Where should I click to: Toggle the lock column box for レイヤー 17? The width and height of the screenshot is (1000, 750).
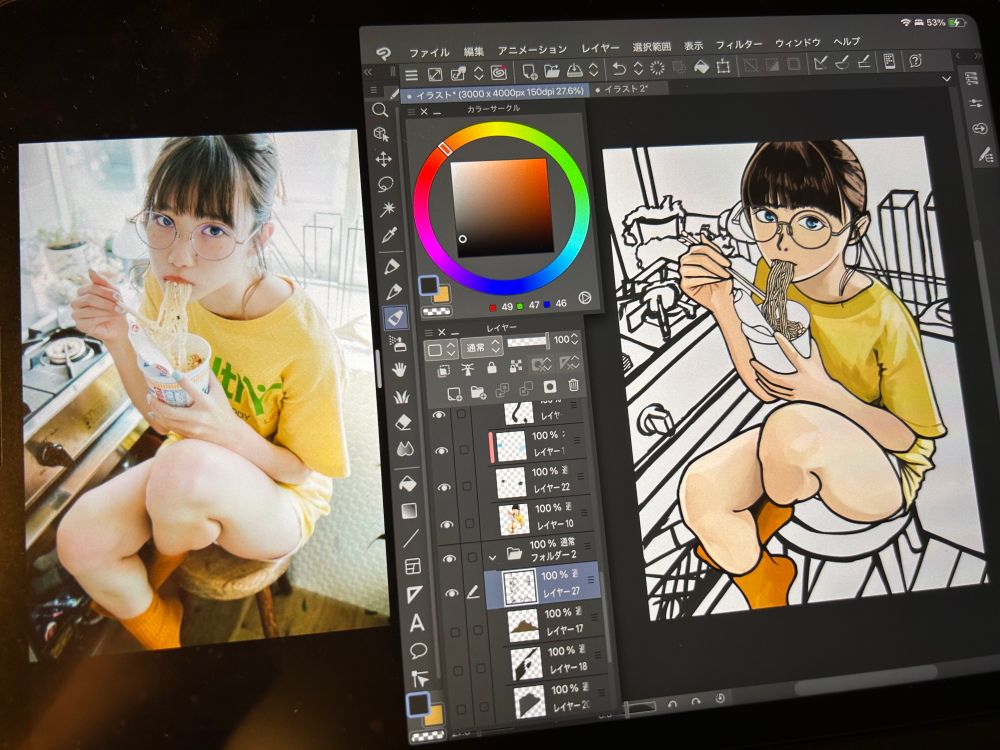pos(478,630)
